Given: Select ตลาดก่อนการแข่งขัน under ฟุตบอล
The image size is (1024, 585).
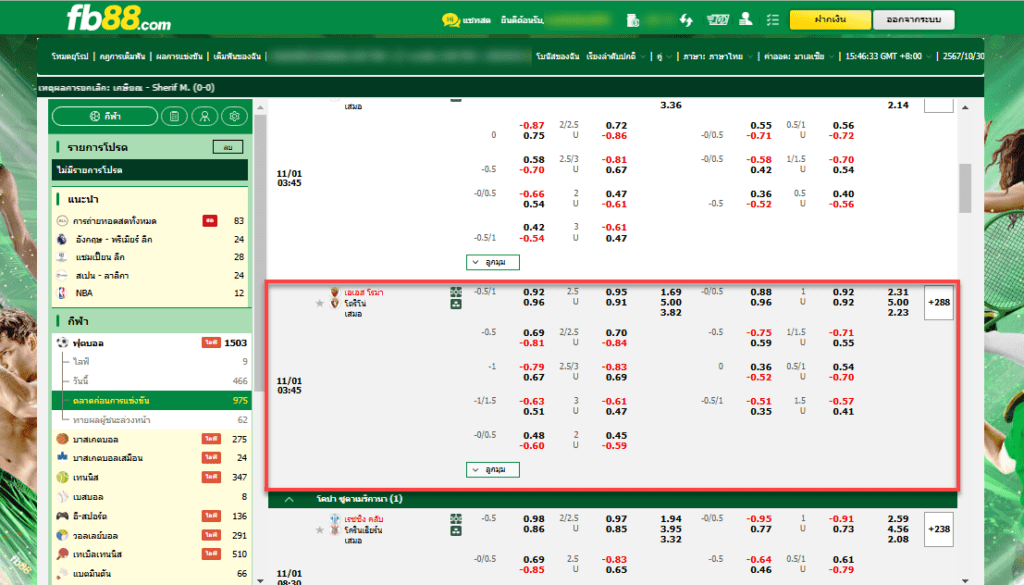Looking at the screenshot, I should [x=152, y=400].
